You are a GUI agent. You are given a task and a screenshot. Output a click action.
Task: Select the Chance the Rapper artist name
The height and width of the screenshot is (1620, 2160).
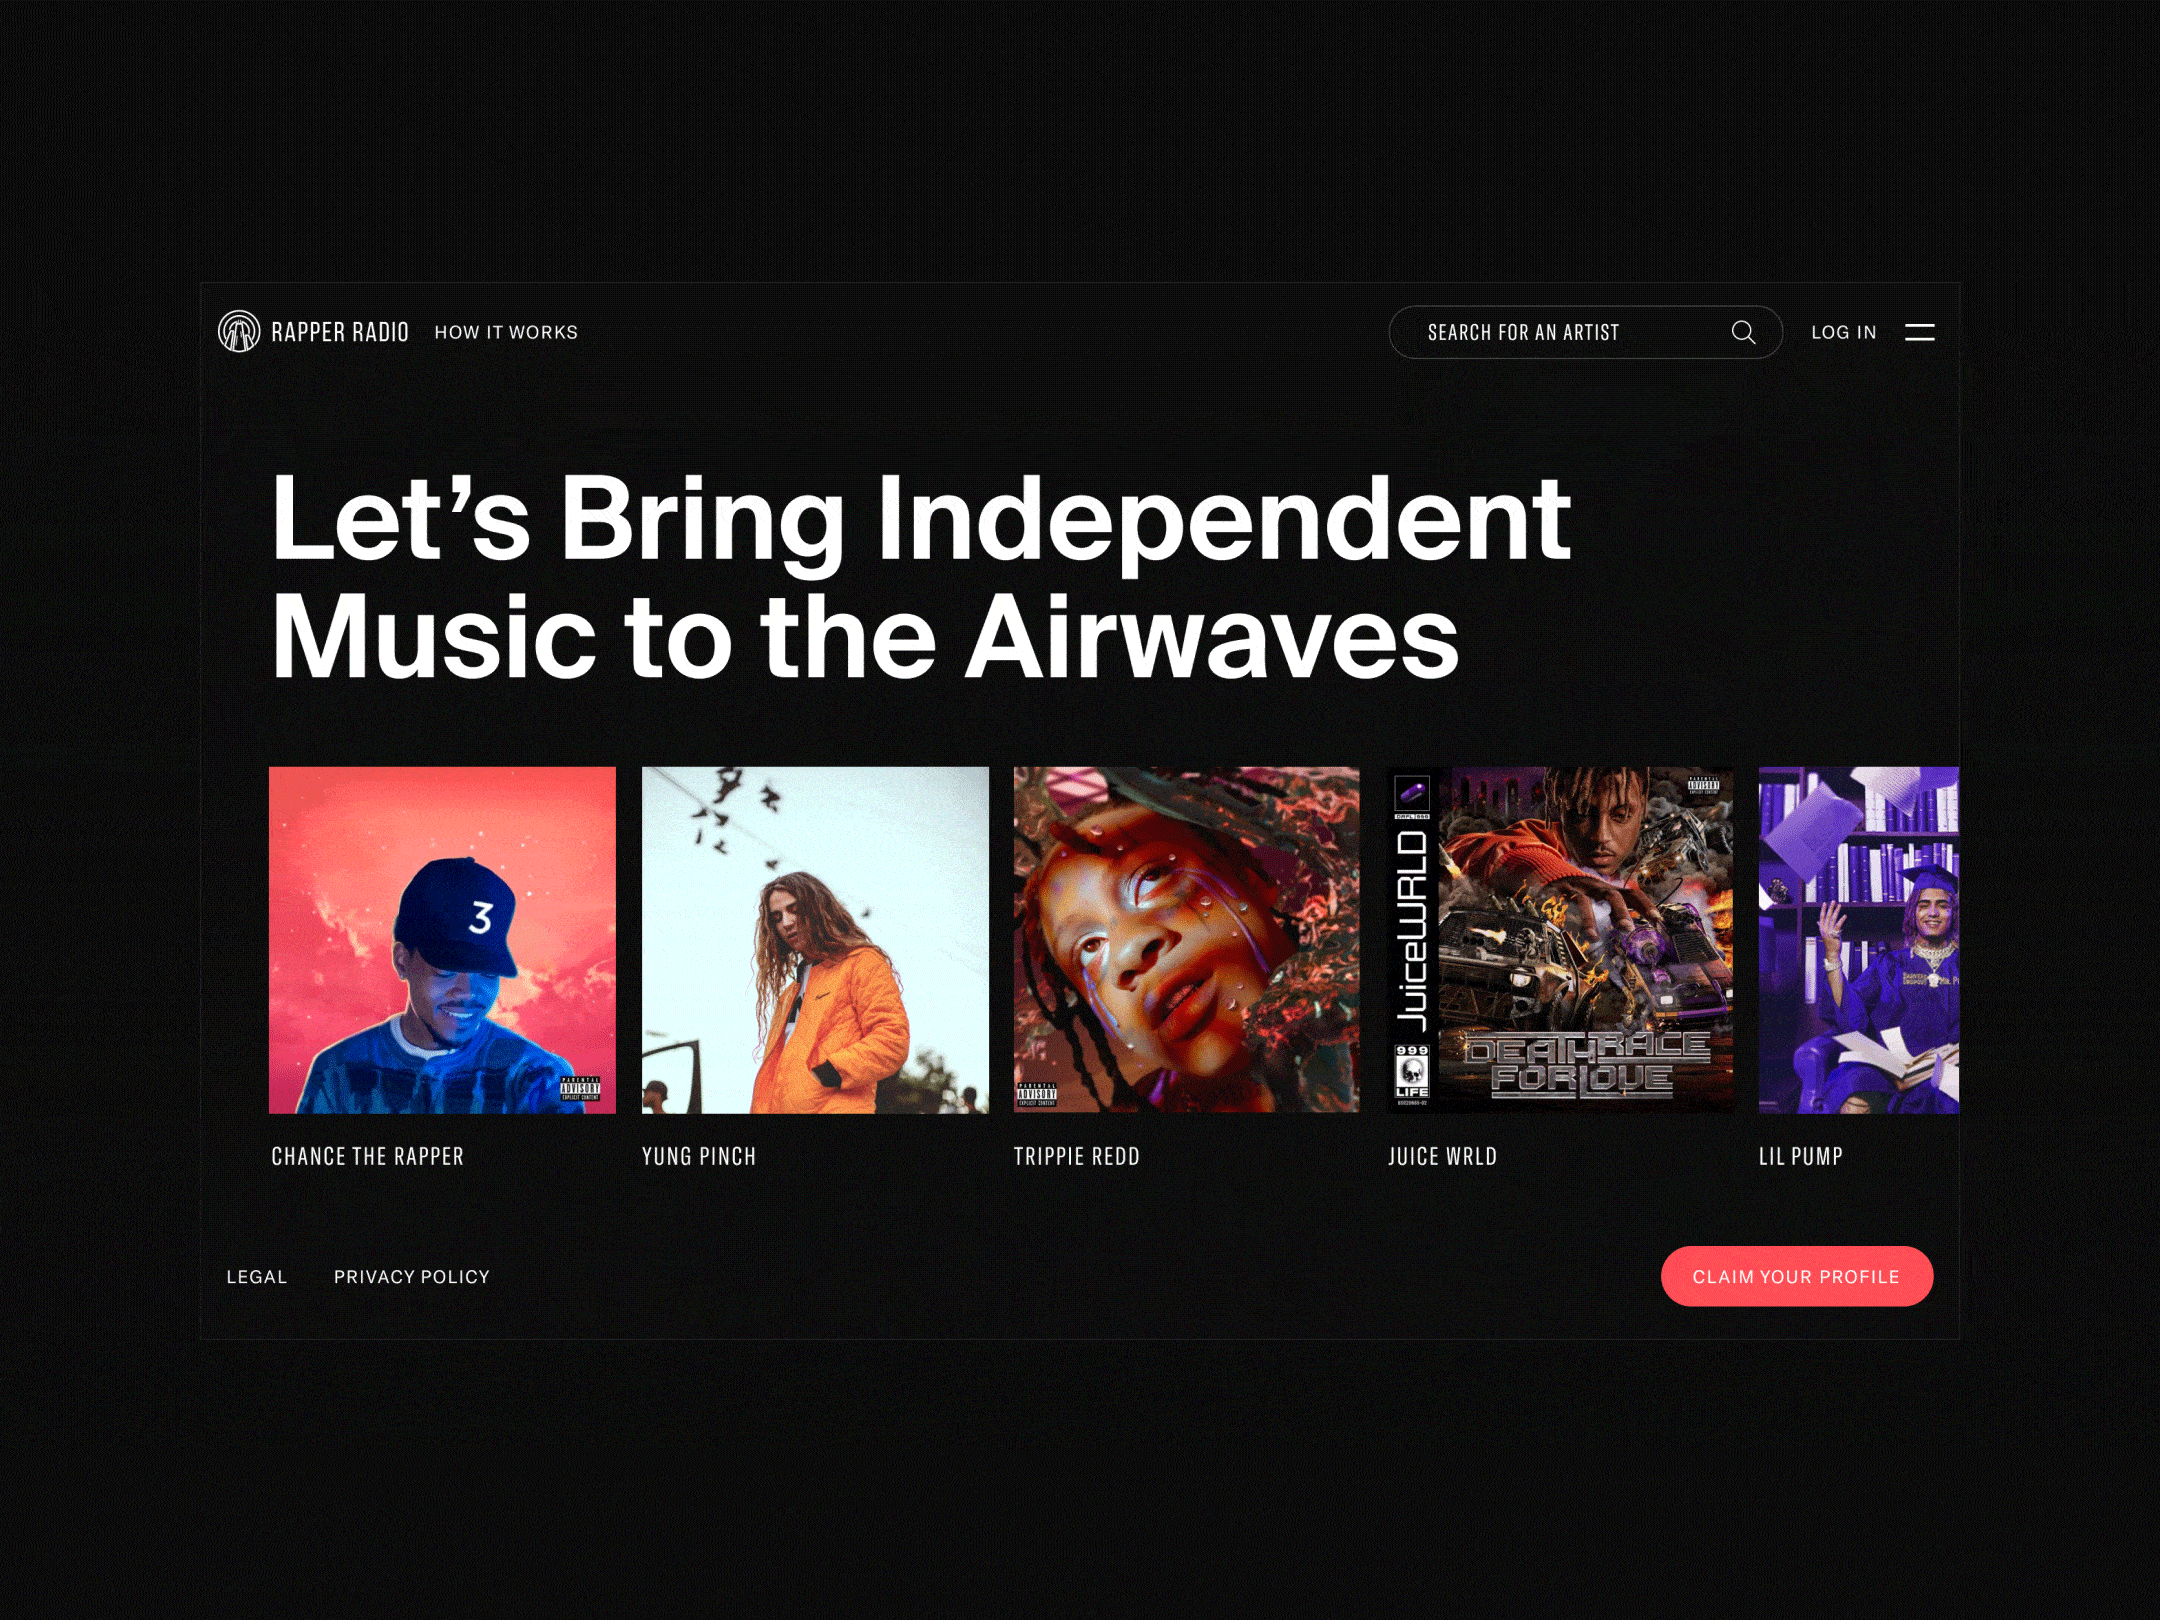pos(368,1156)
